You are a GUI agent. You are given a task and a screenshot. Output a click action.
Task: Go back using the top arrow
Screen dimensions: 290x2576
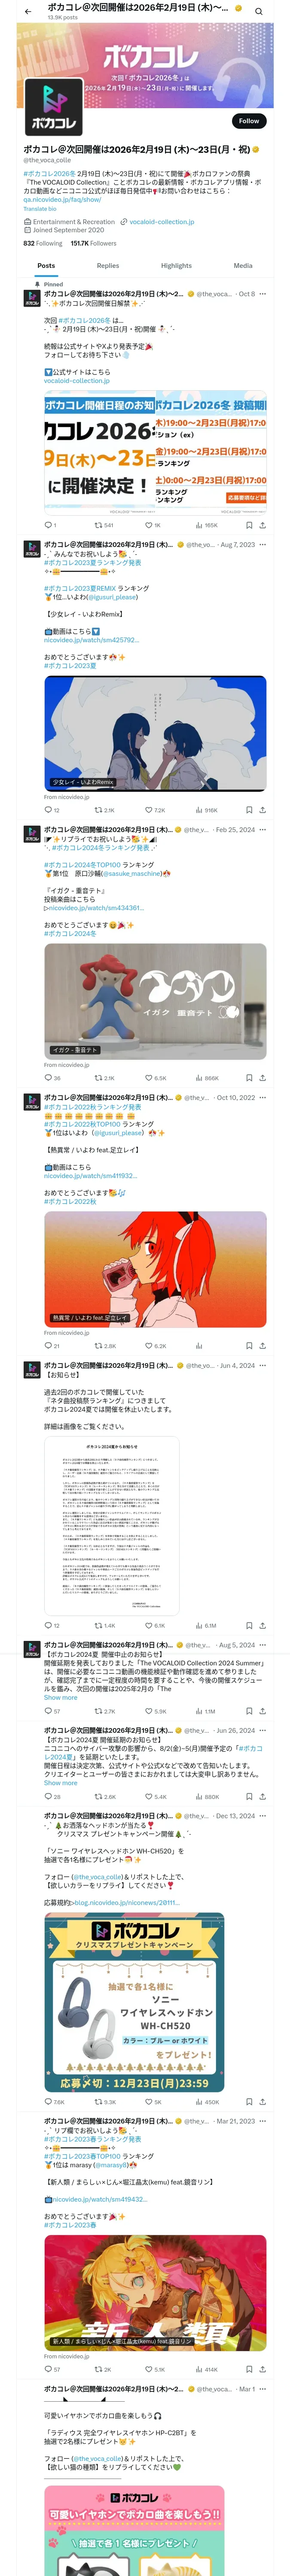click(28, 12)
